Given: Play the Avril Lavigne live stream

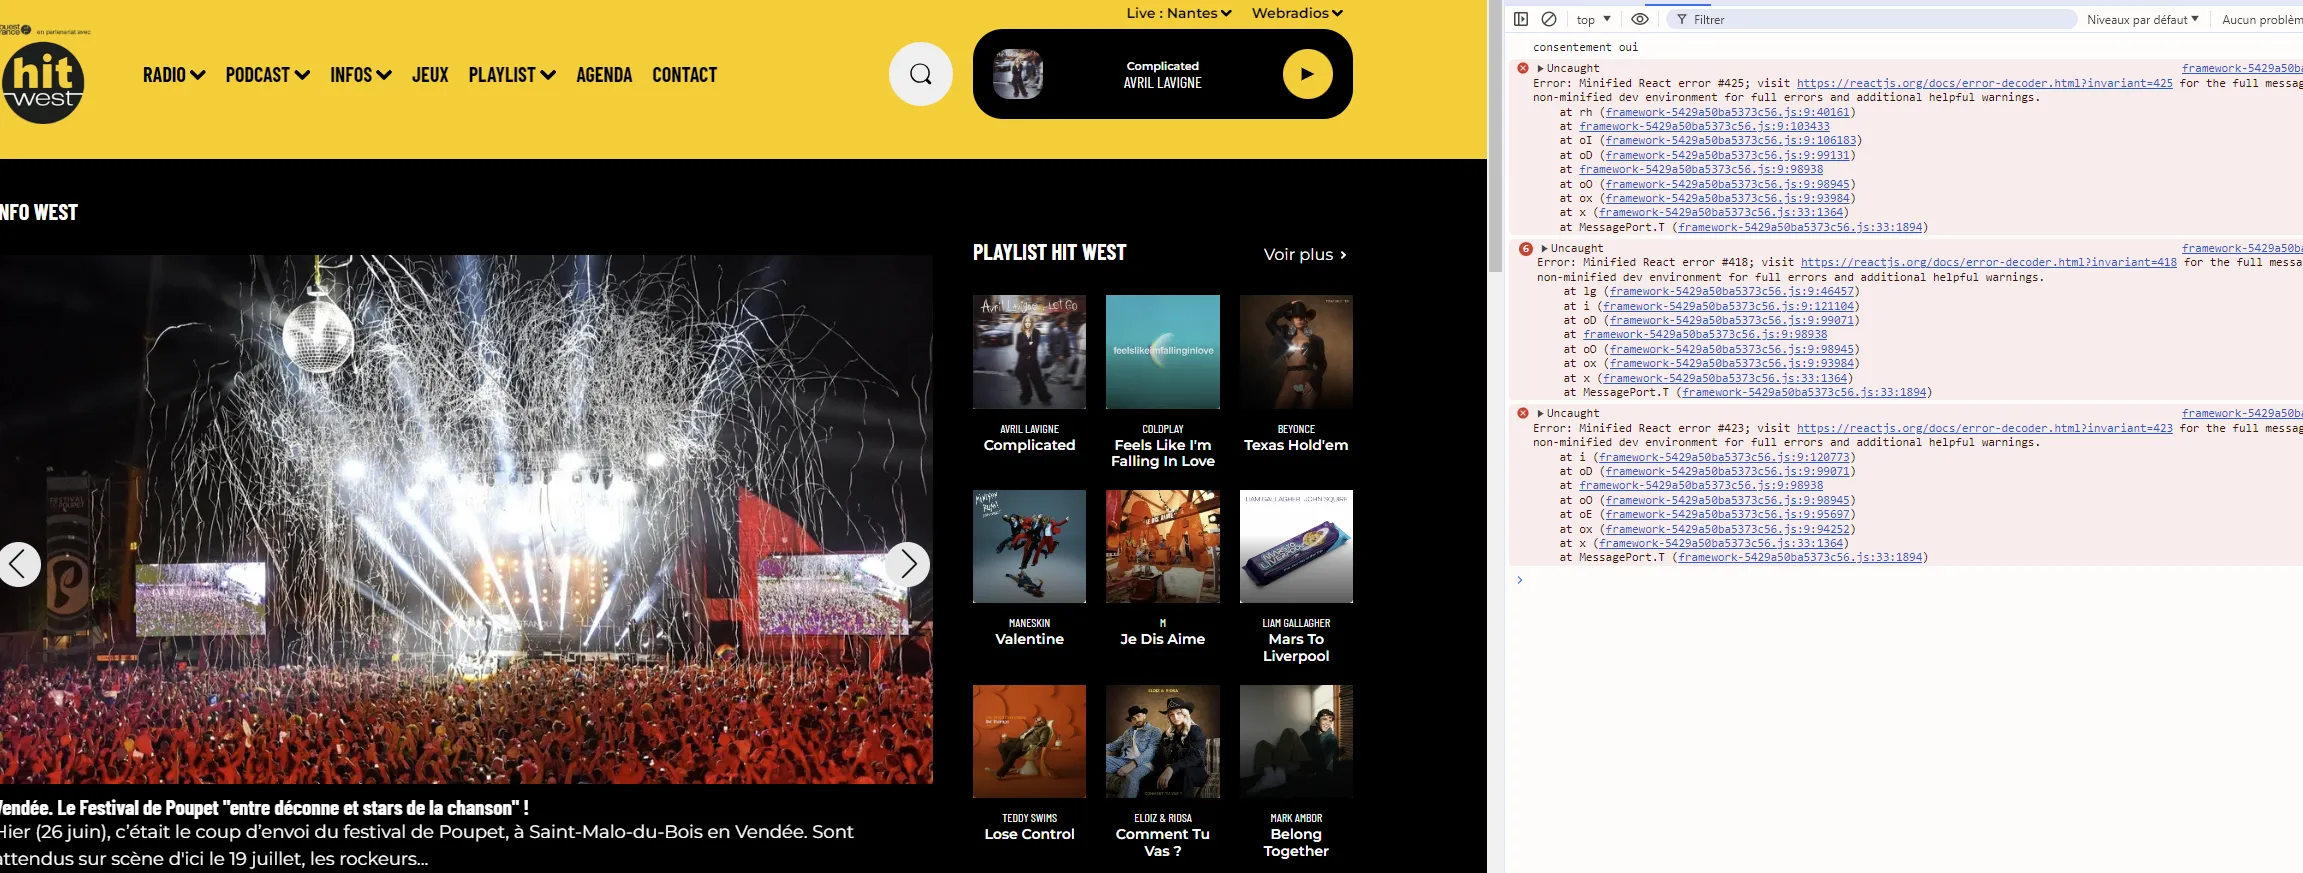Looking at the screenshot, I should click(1307, 74).
